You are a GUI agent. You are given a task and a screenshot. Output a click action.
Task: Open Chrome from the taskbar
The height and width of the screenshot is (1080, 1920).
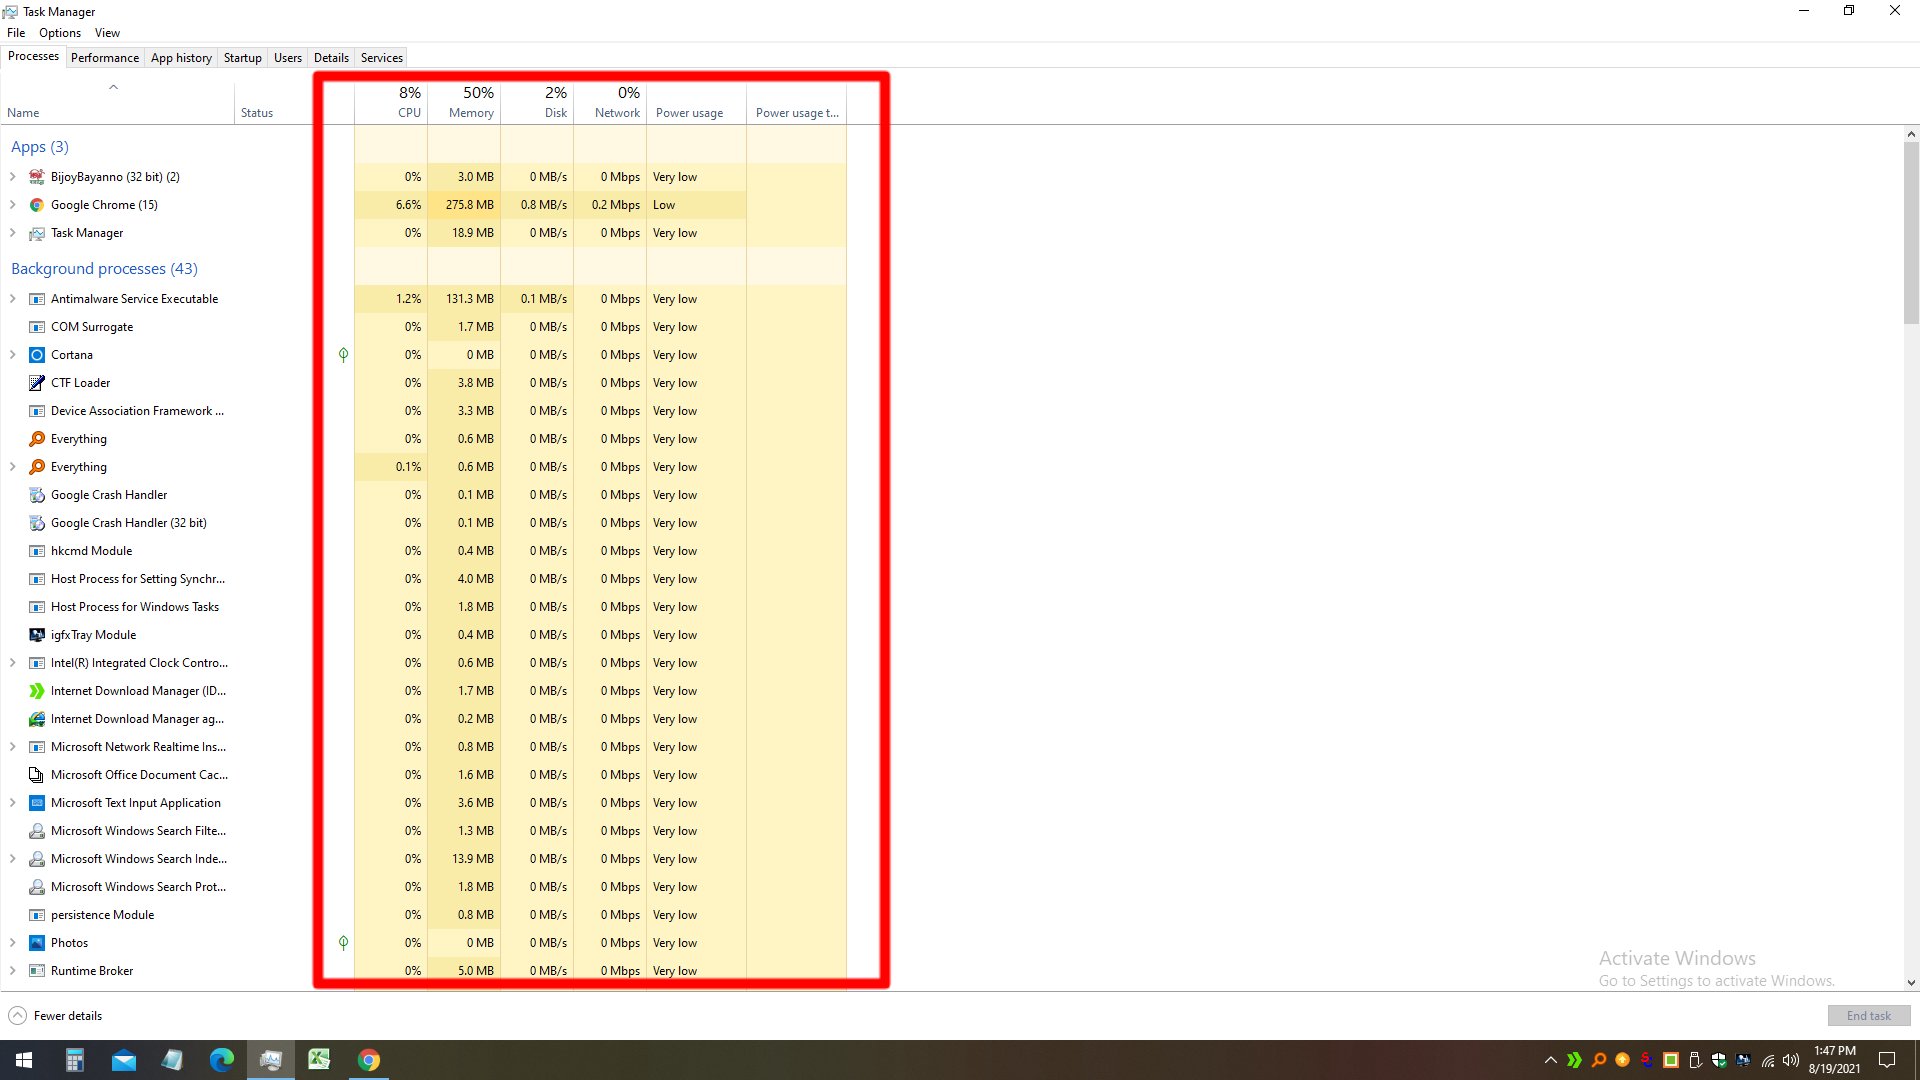point(369,1059)
